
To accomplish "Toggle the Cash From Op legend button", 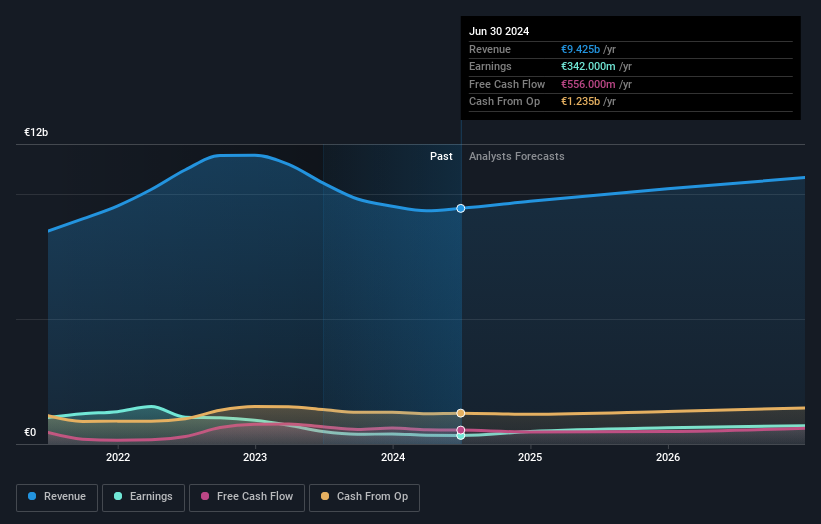I will click(x=364, y=497).
